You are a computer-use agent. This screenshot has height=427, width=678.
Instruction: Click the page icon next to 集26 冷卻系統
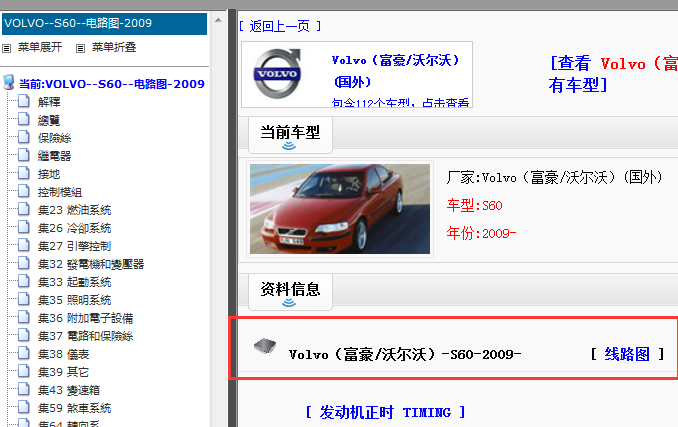point(24,227)
